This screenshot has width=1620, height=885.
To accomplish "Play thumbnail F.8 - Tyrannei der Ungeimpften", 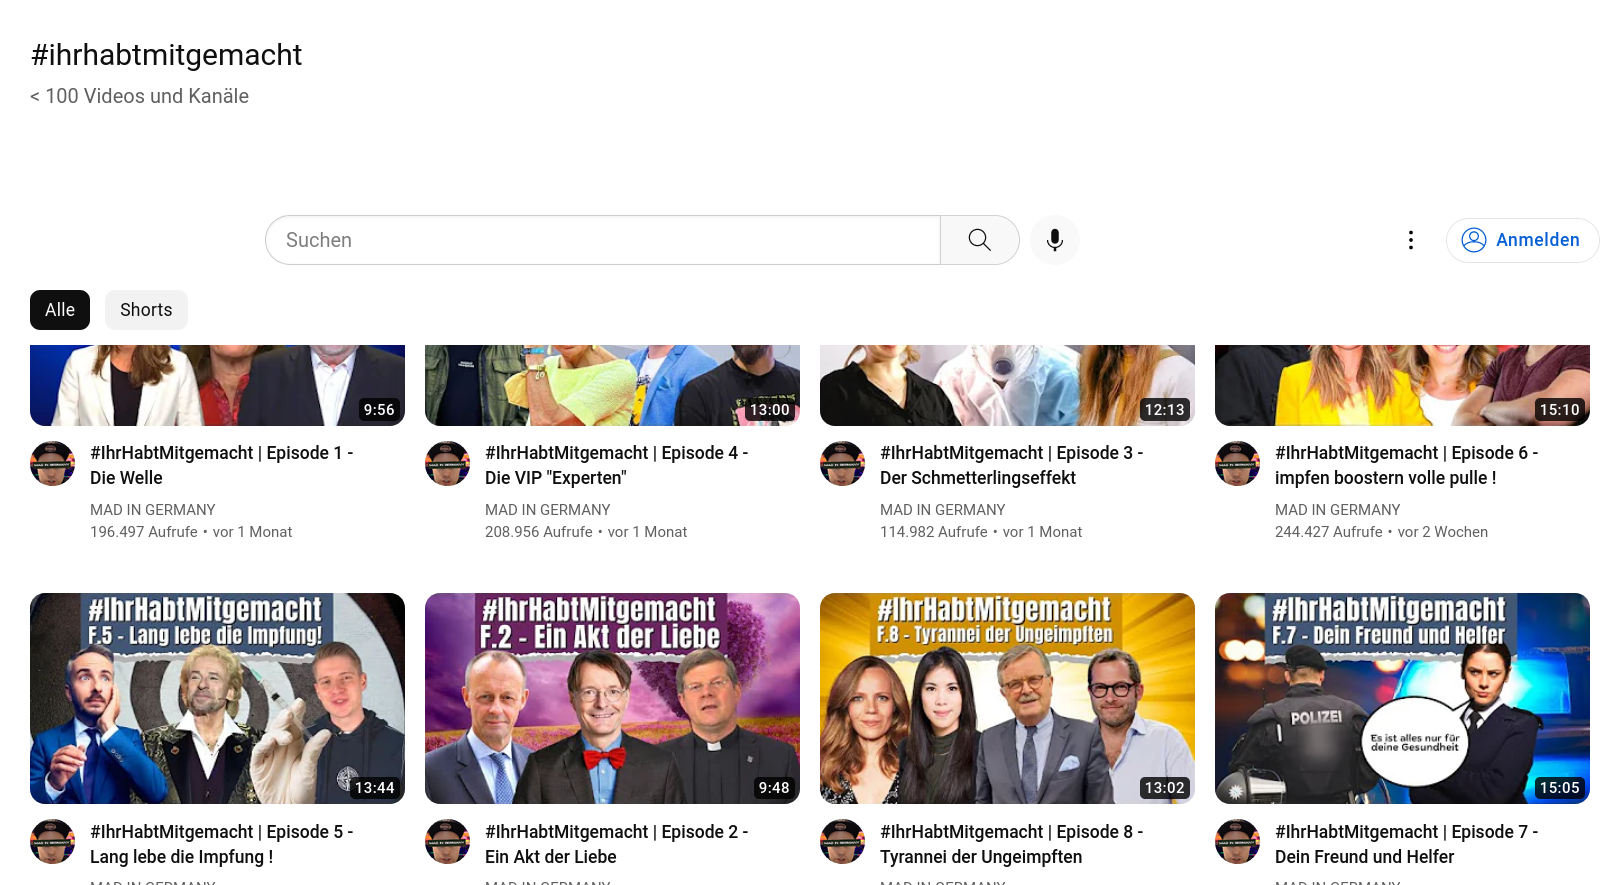I will tap(1007, 698).
